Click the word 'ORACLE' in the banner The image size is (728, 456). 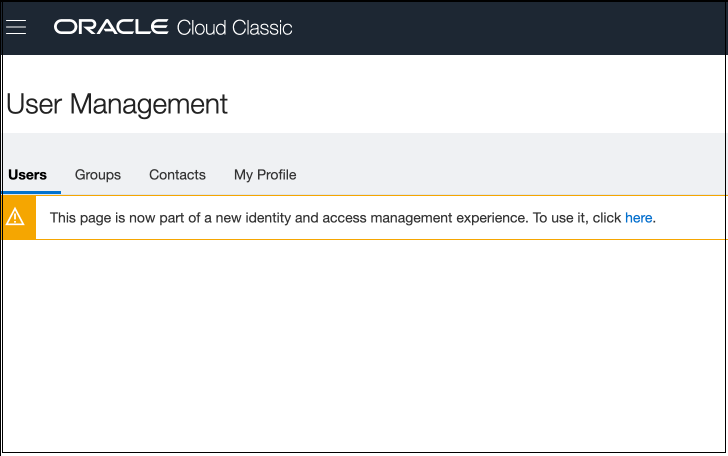[111, 27]
